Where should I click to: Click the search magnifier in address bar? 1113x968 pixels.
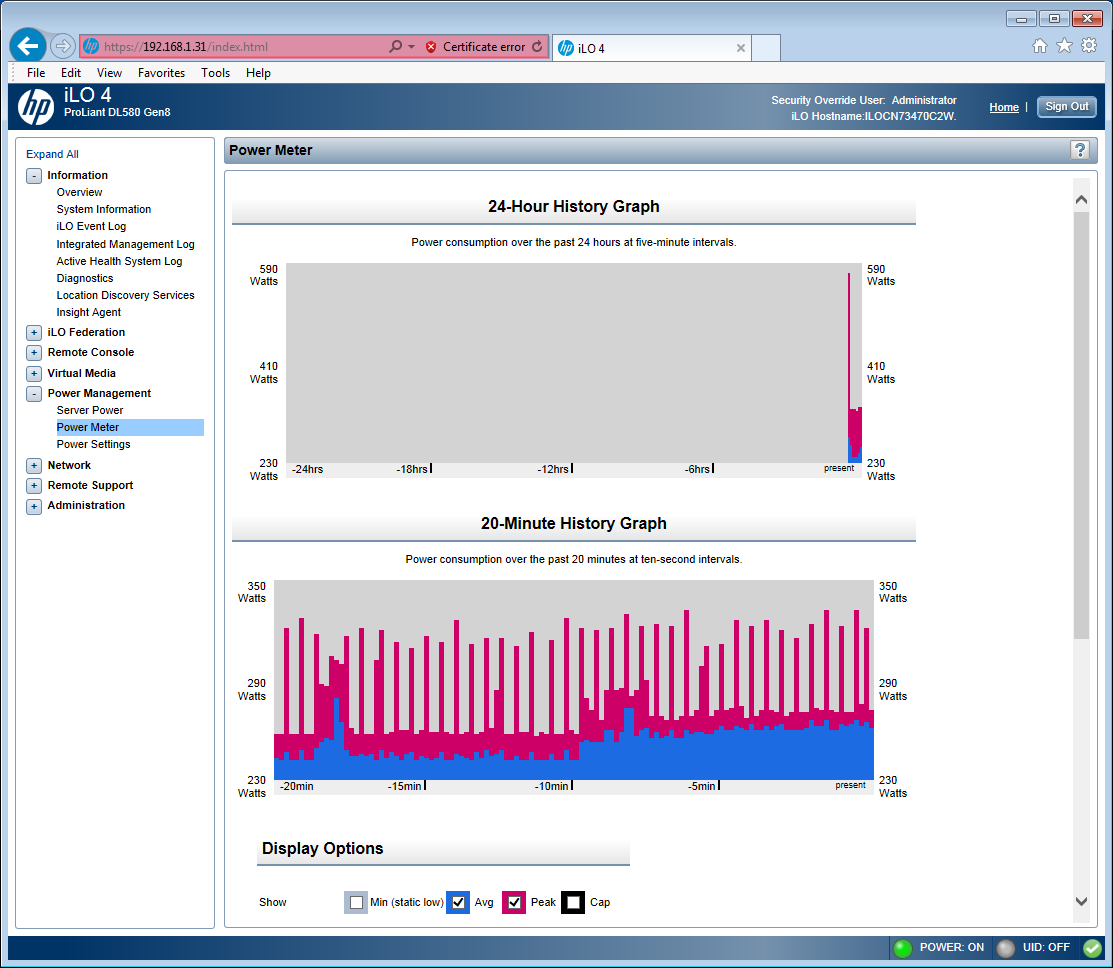[x=396, y=47]
